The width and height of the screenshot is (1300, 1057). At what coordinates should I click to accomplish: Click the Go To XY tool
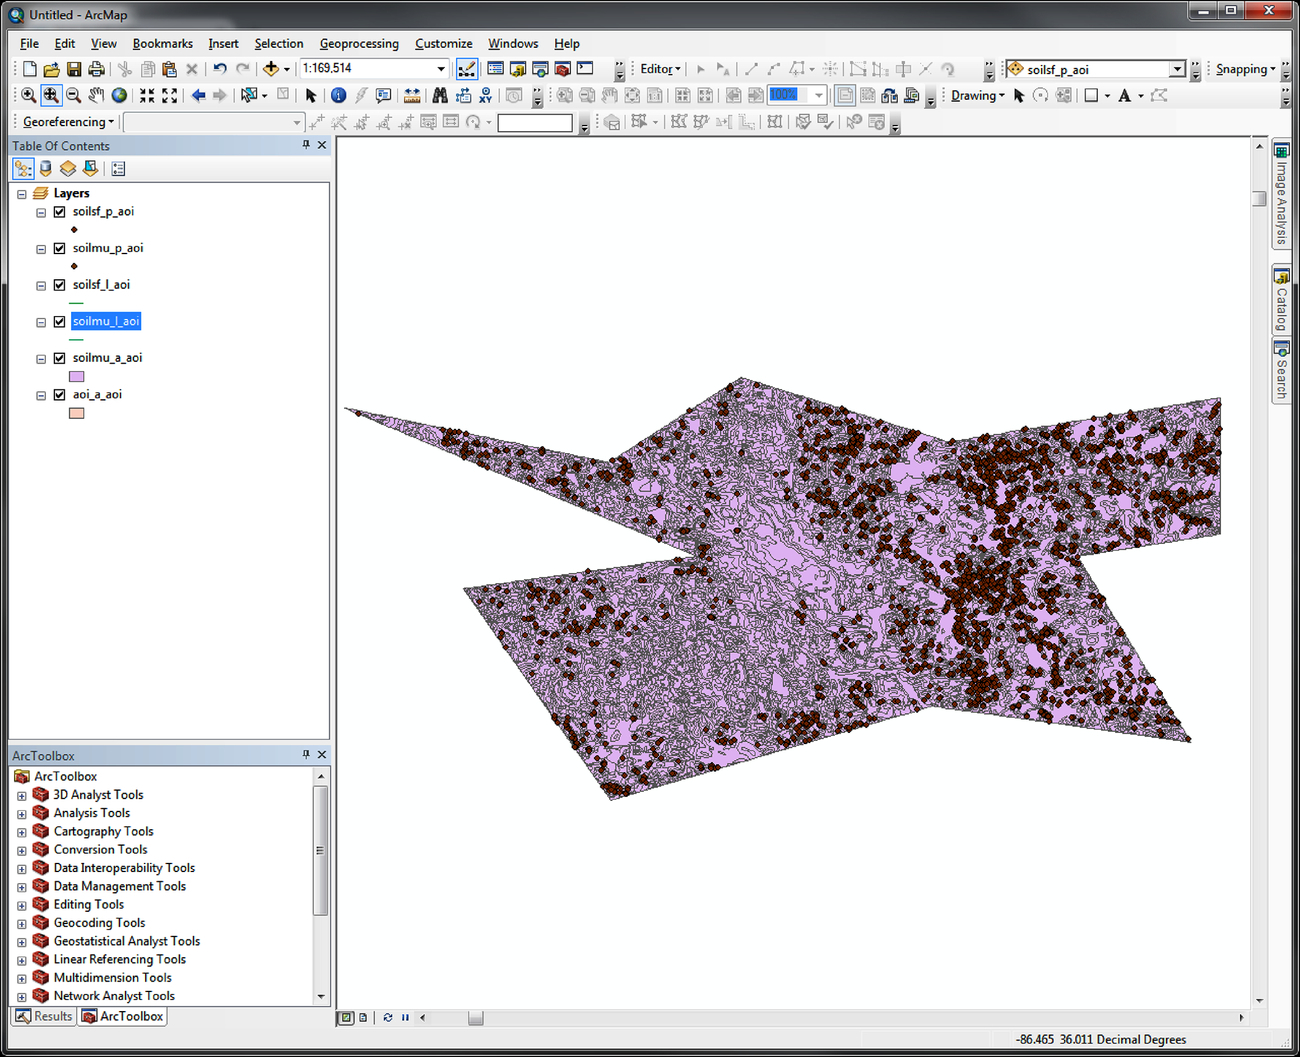pos(485,96)
